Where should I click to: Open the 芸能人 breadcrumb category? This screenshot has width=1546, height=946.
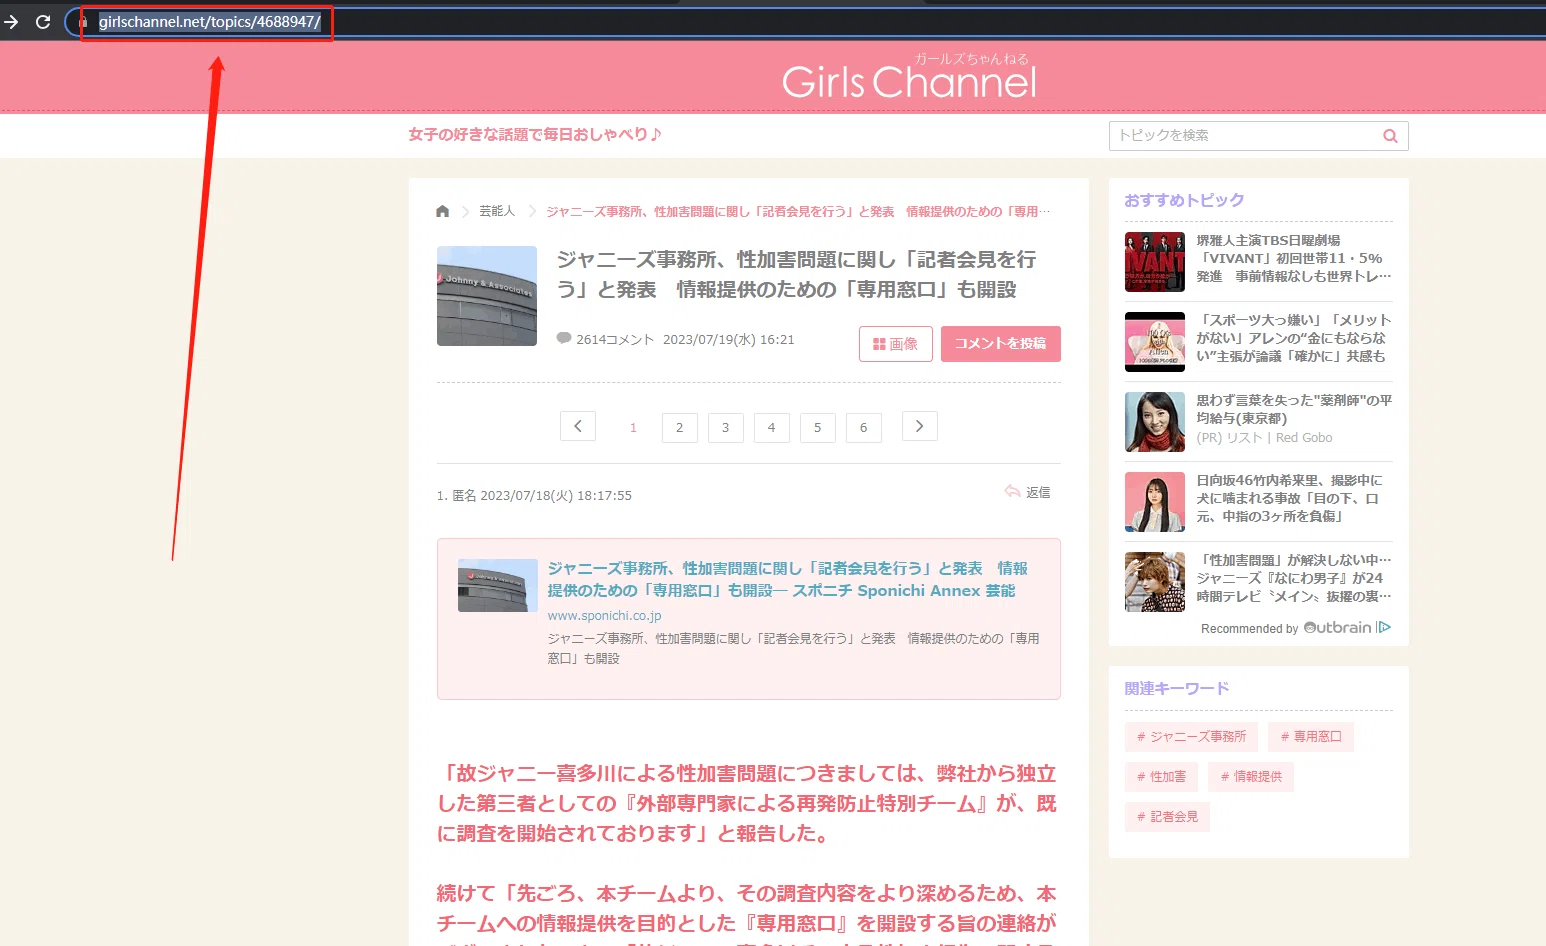coord(497,211)
